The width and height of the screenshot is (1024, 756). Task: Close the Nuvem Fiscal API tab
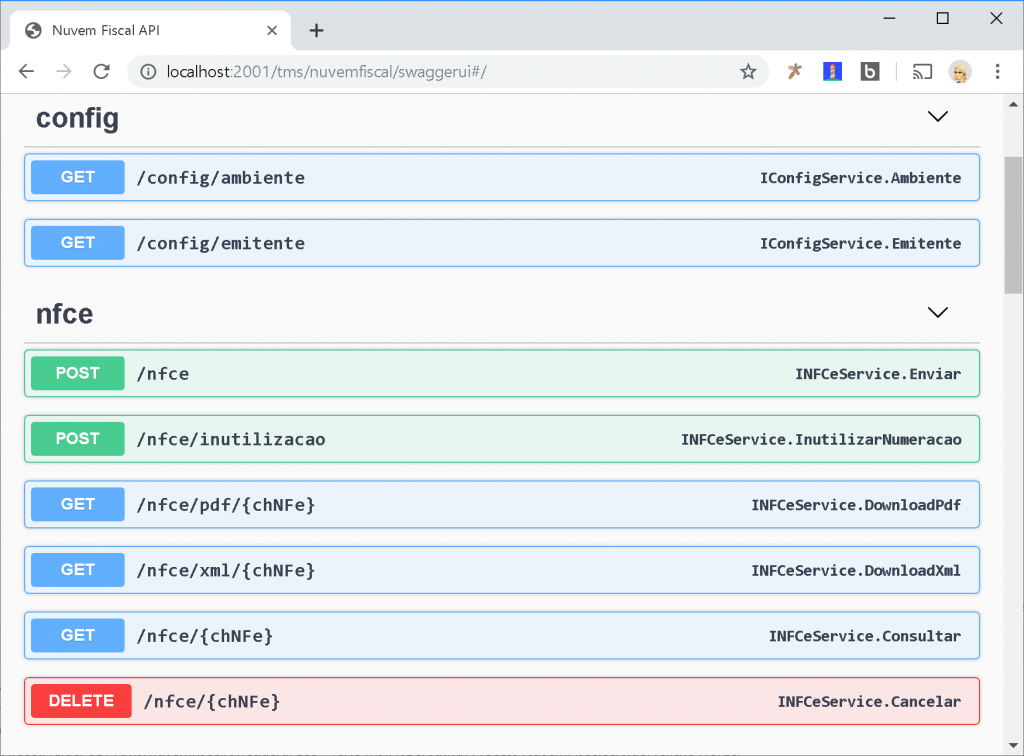point(272,30)
